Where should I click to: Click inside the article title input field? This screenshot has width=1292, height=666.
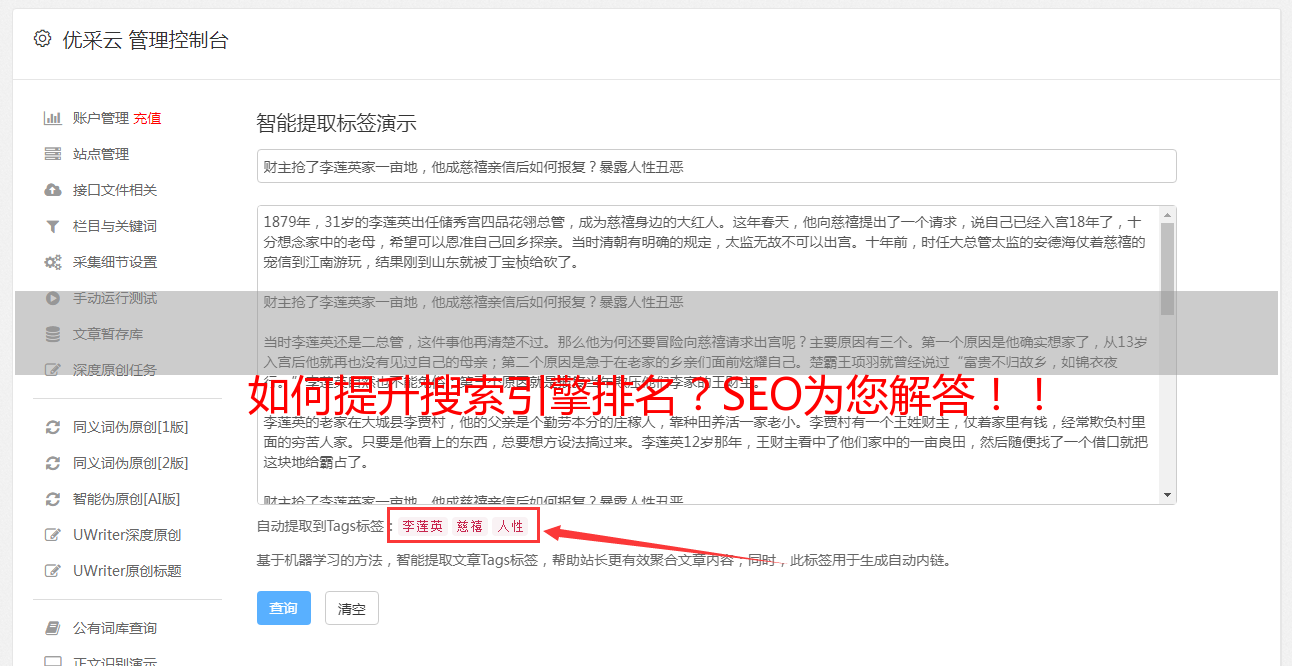716,166
